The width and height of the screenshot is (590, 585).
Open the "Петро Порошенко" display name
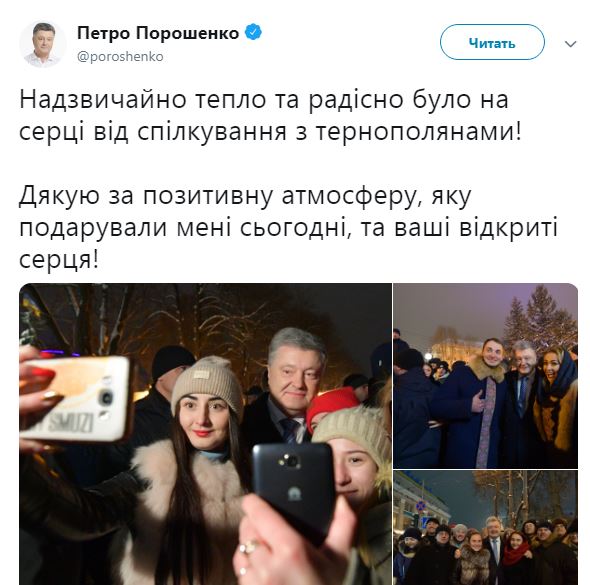[x=158, y=33]
